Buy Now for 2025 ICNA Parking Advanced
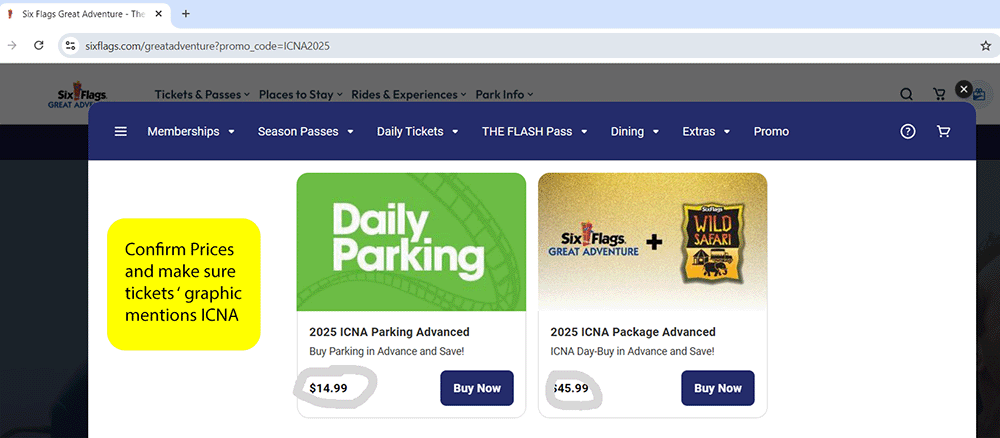 click(476, 388)
